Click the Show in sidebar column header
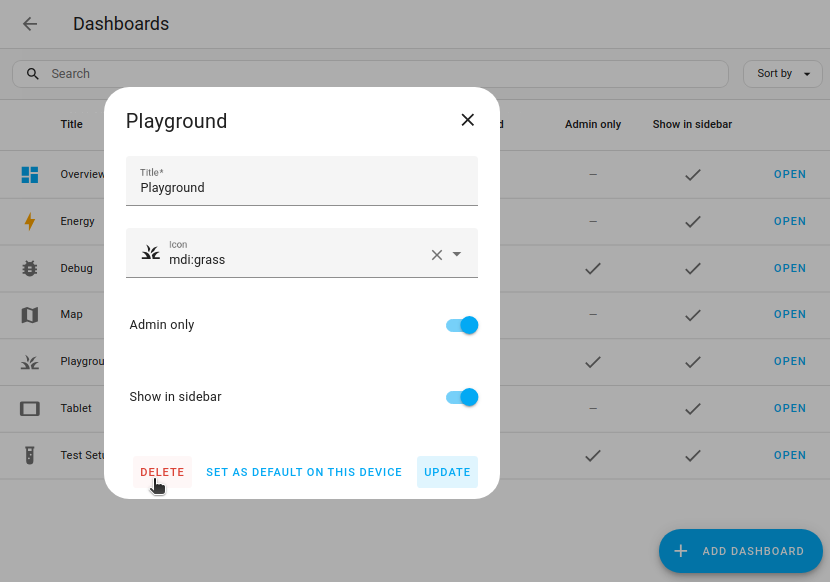Viewport: 830px width, 582px height. point(692,125)
